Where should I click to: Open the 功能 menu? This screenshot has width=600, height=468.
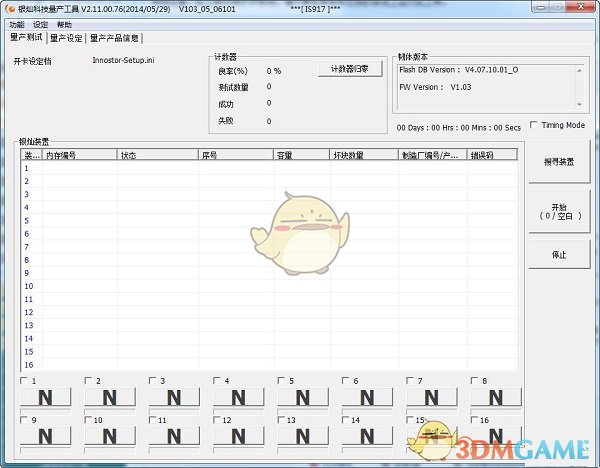point(16,25)
